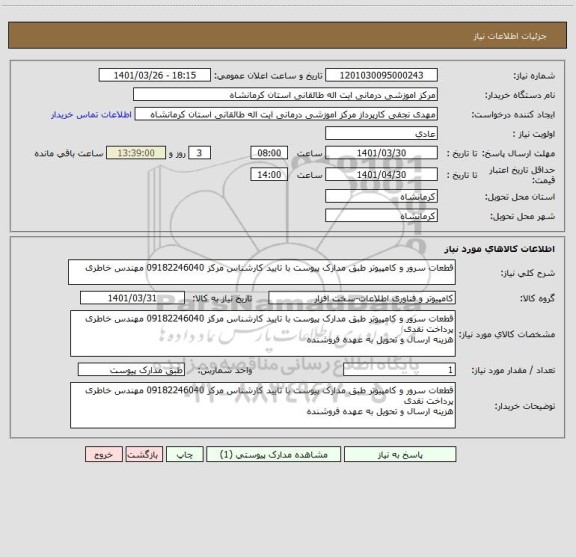576x557 pixels.
Task: Click the نام دستگاه خریدار label
Action: 520,95
